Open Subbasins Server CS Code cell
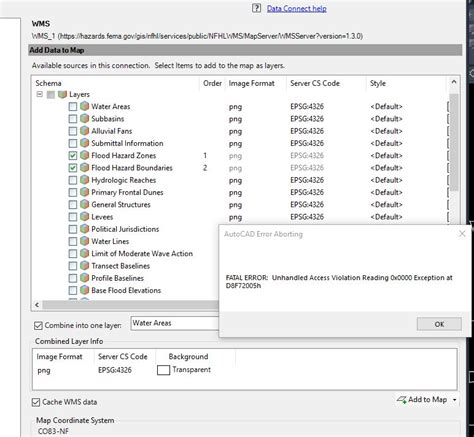 pos(307,119)
